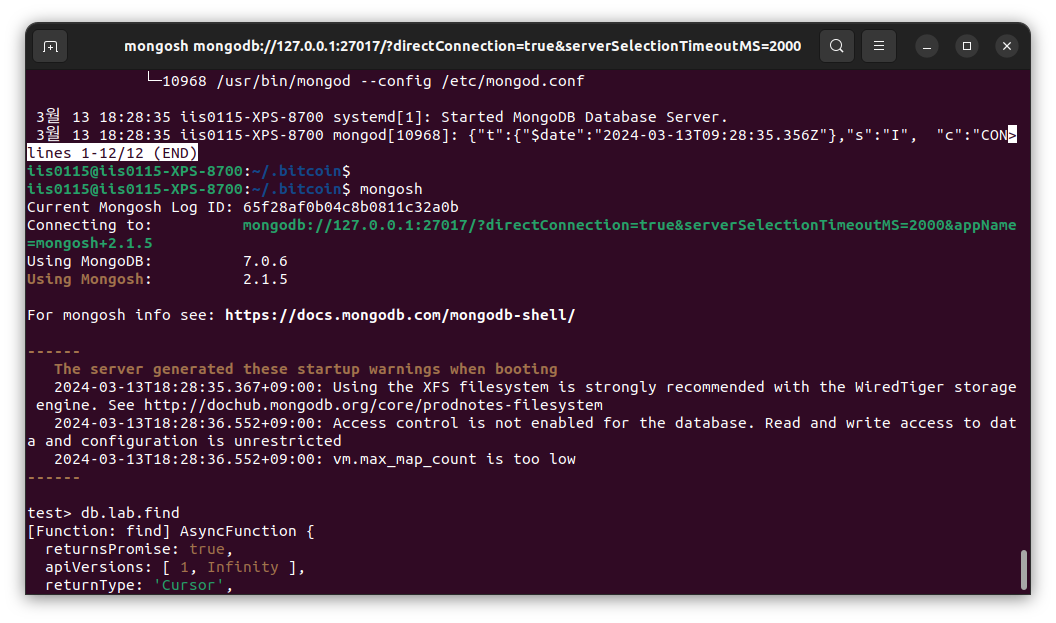This screenshot has height=623, width=1056.
Task: Click the 'Access control is not enabled' warning
Action: [x=522, y=432]
